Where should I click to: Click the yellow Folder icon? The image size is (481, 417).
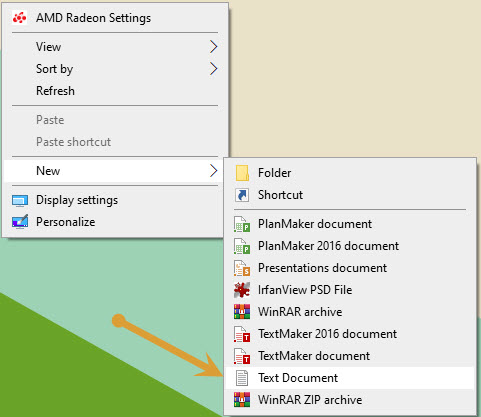(x=242, y=173)
